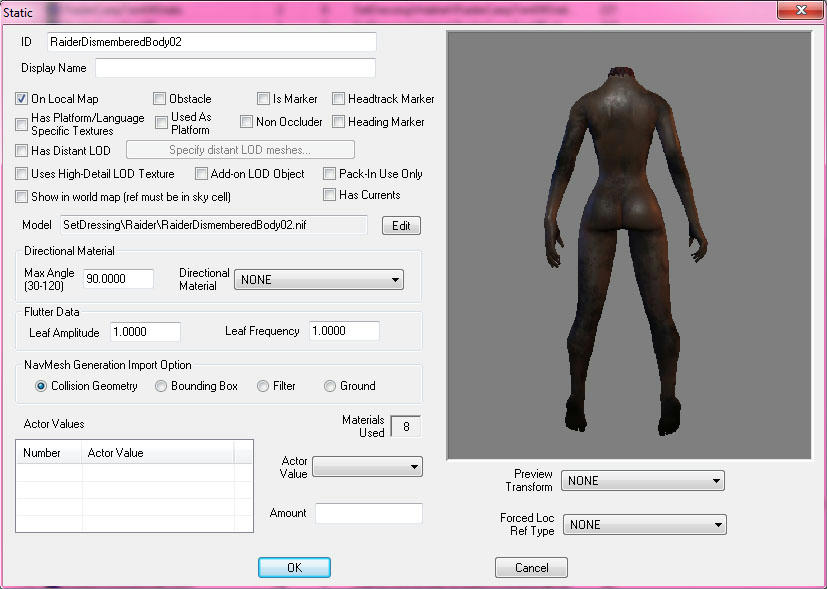This screenshot has height=589, width=827.
Task: Check the Non Occluder box
Action: (246, 122)
